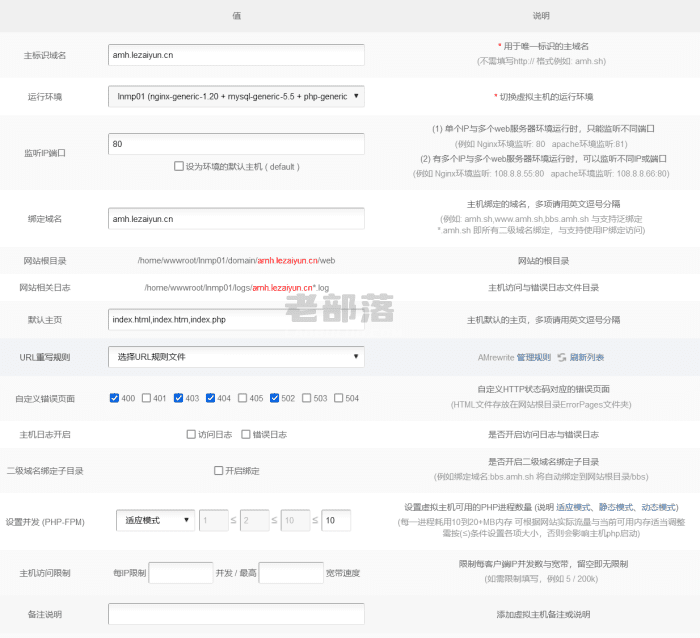Click the 绑定域名 input field
Viewport: 700px width, 638px height.
pyautogui.click(x=236, y=219)
